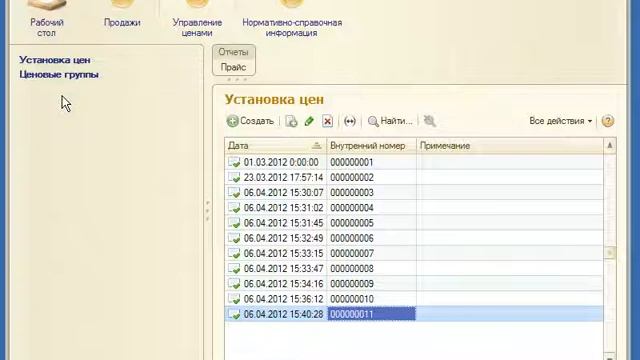Viewport: 640px width, 360px height.
Task: Click the Внутренний номер column header
Action: tap(371, 146)
